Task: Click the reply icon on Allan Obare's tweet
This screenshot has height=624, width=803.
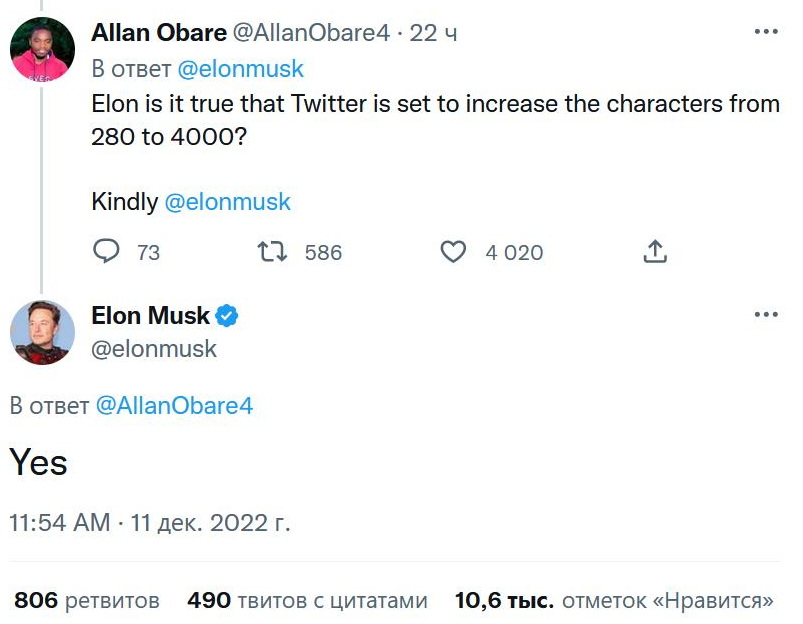Action: click(x=107, y=251)
